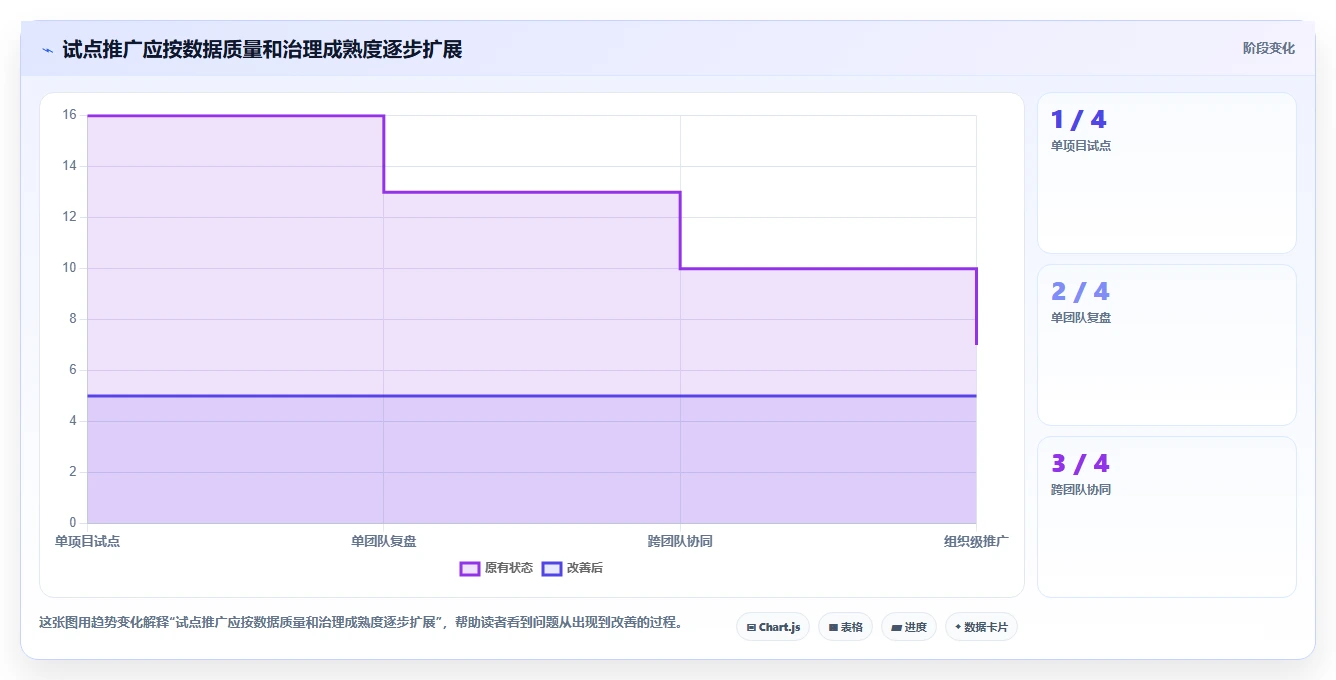Select the 表格 tag chip
Screen dimensions: 1336x680
[x=845, y=627]
